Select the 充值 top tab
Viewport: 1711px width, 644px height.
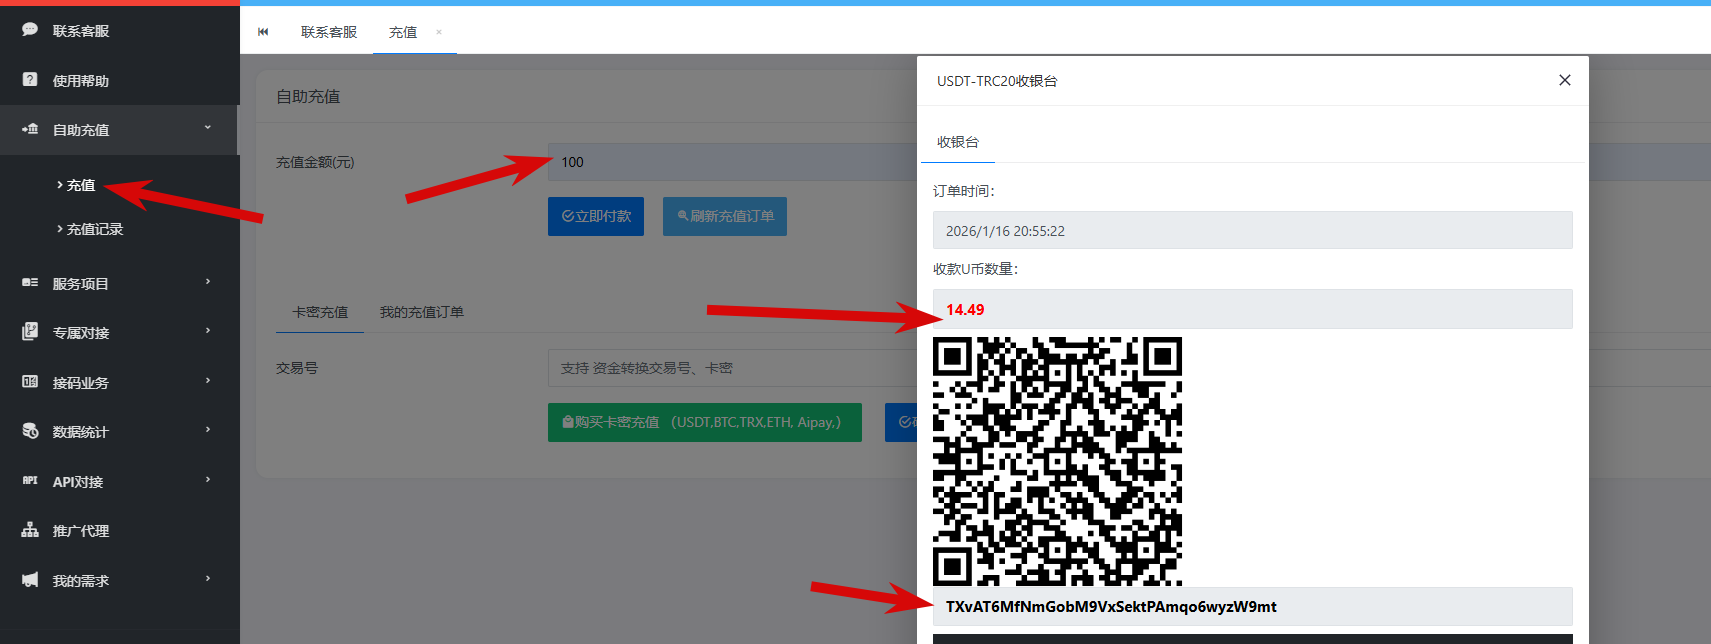click(x=403, y=32)
